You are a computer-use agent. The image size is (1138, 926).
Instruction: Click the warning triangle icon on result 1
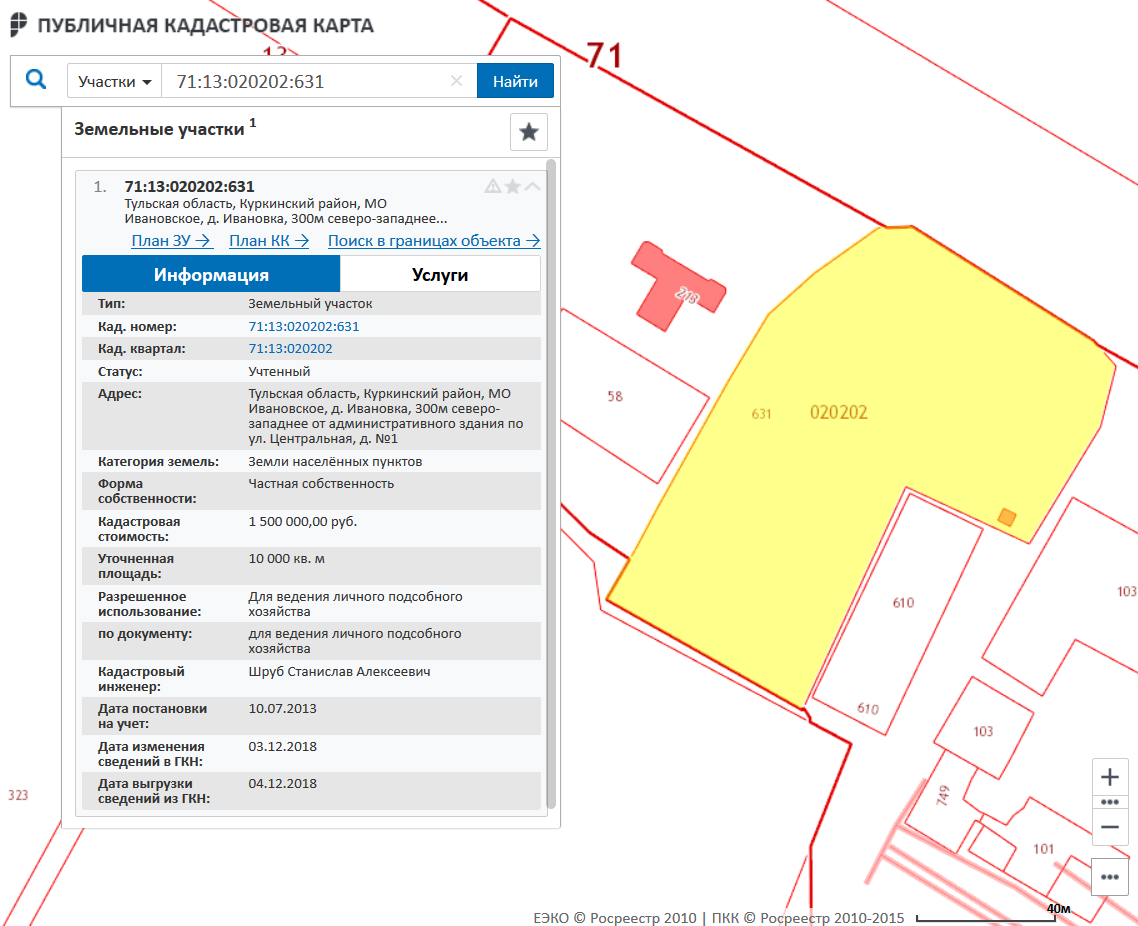click(492, 186)
